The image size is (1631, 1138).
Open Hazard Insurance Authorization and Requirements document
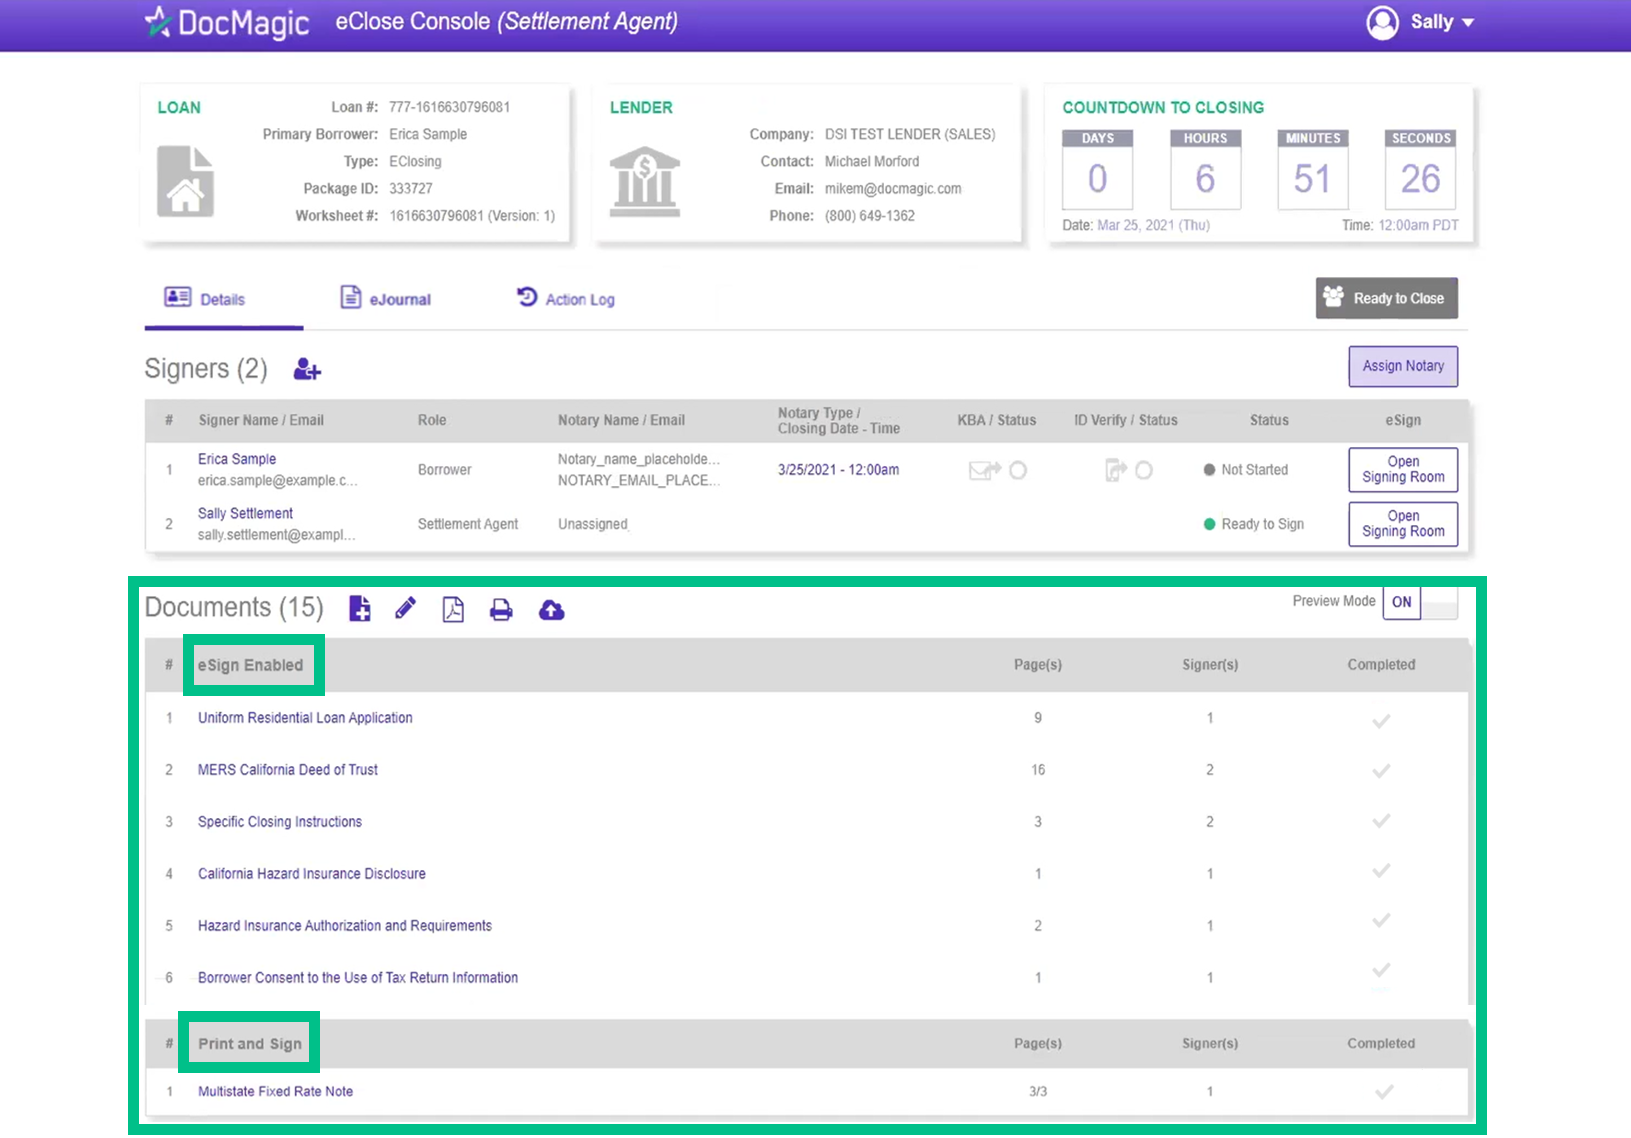pos(345,926)
